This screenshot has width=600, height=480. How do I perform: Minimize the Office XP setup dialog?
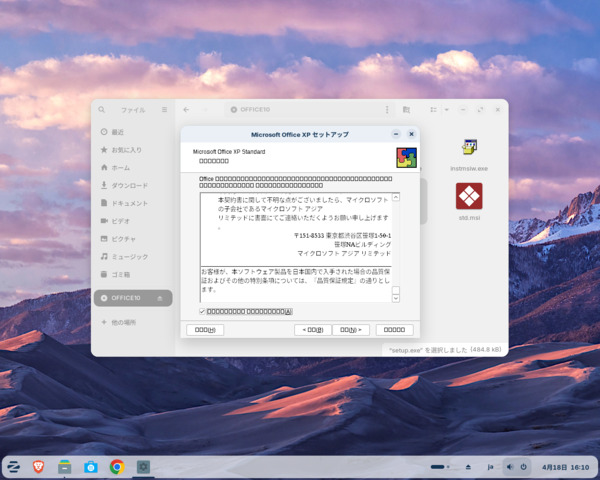point(396,134)
